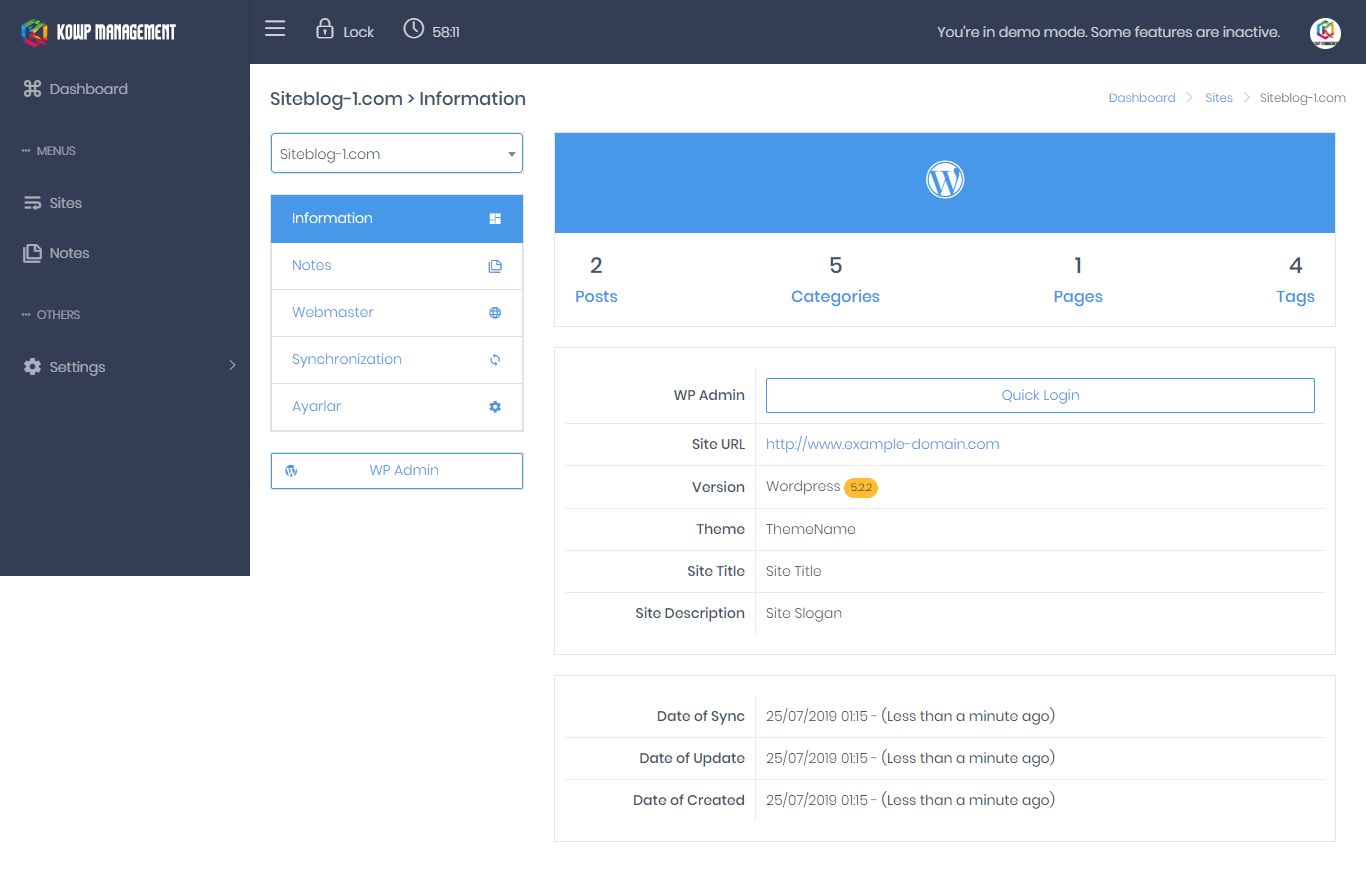The height and width of the screenshot is (882, 1366).
Task: Click the Sites breadcrumb link
Action: (x=1218, y=98)
